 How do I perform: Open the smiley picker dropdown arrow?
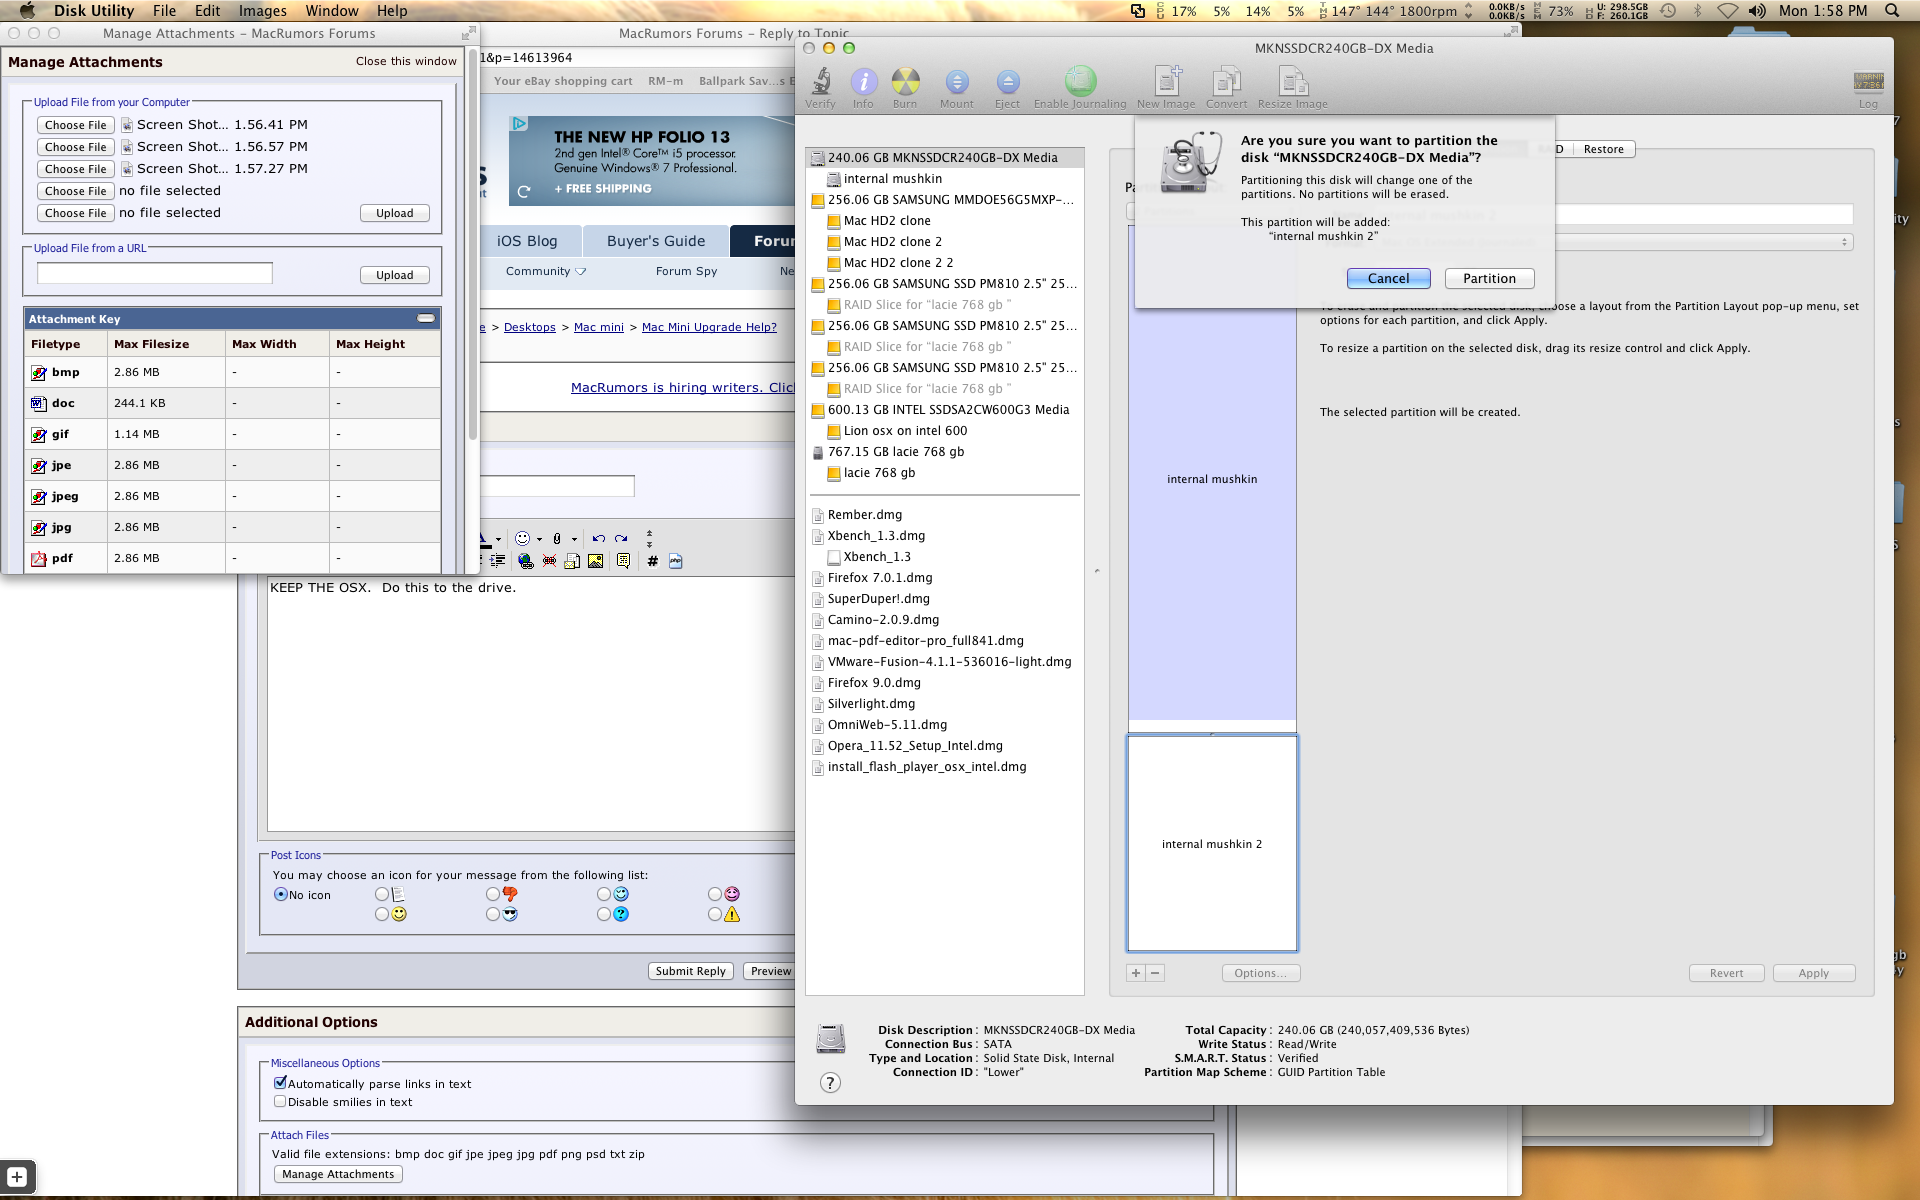point(539,539)
